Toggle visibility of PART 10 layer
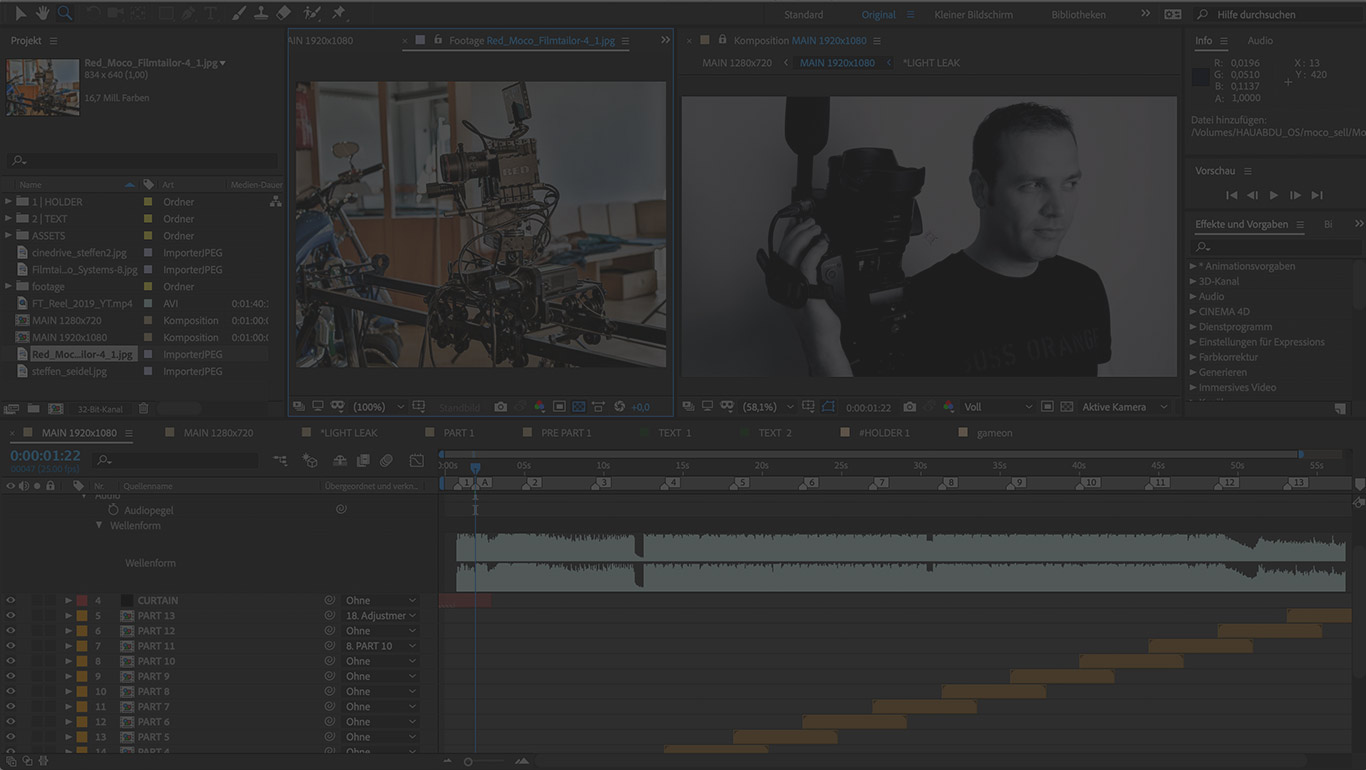 (x=11, y=661)
